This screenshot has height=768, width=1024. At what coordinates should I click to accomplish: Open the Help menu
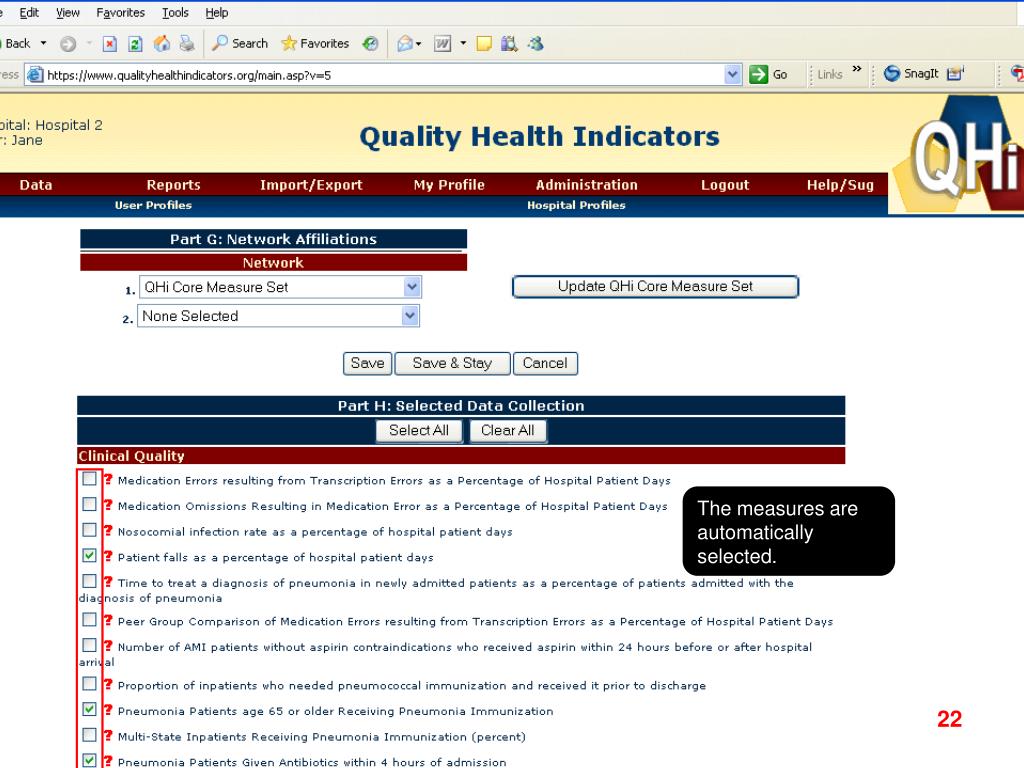[x=217, y=12]
